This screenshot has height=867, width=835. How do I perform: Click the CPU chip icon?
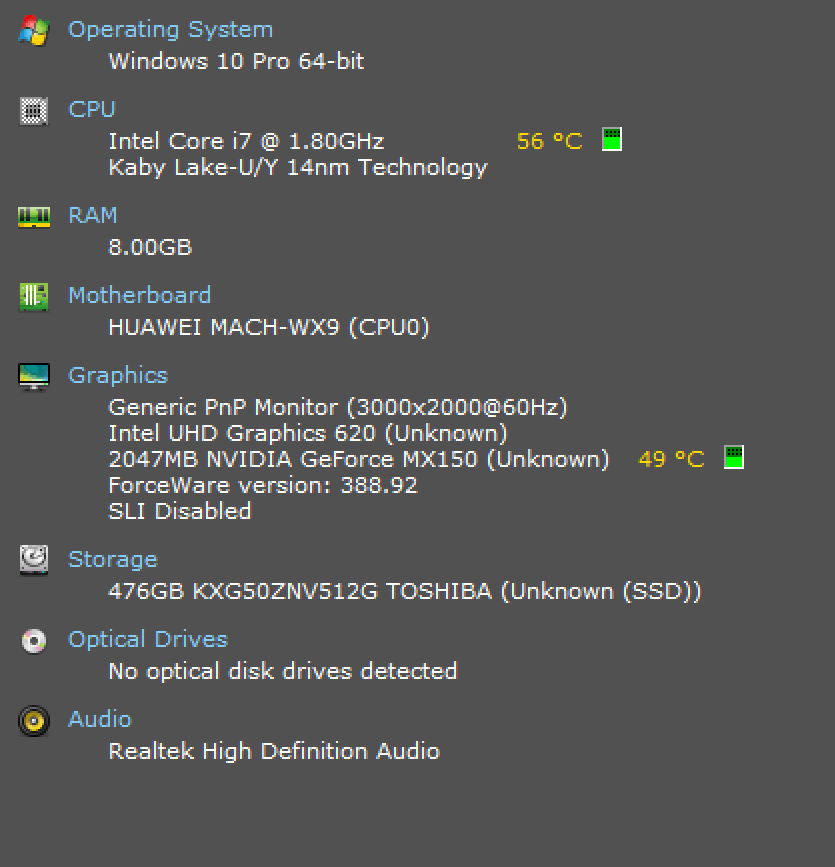(x=33, y=110)
